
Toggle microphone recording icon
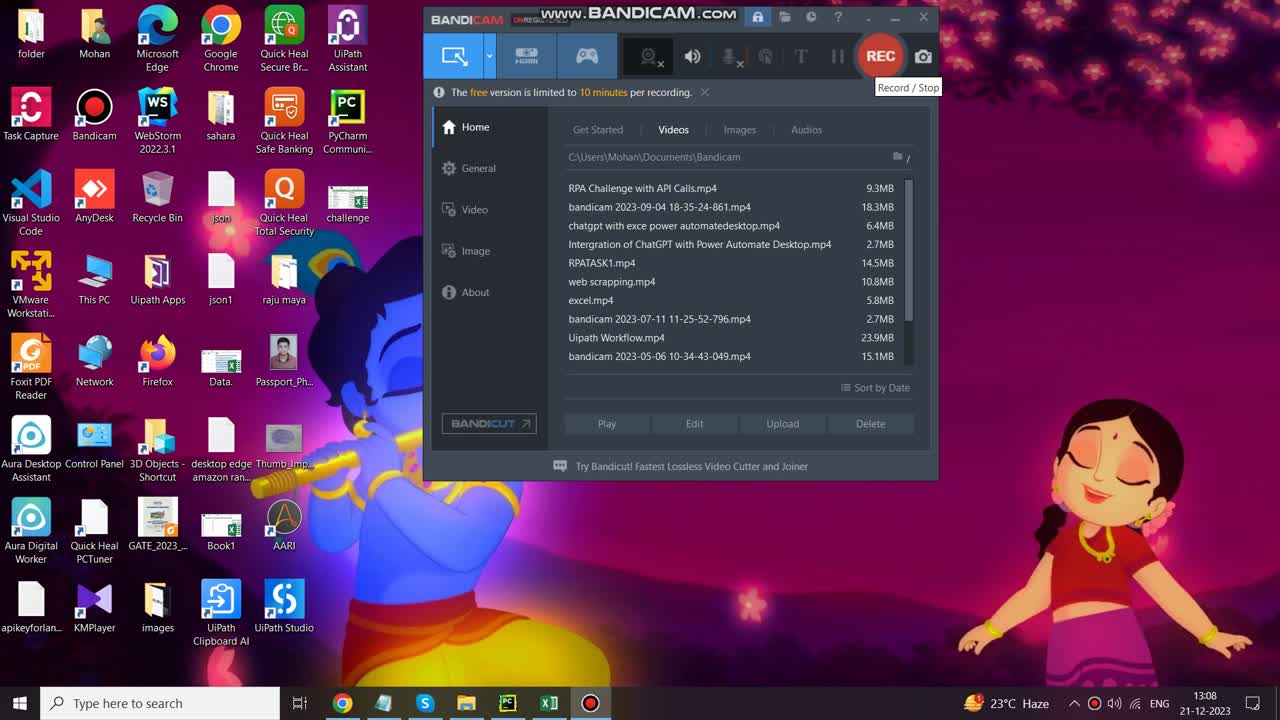click(731, 57)
